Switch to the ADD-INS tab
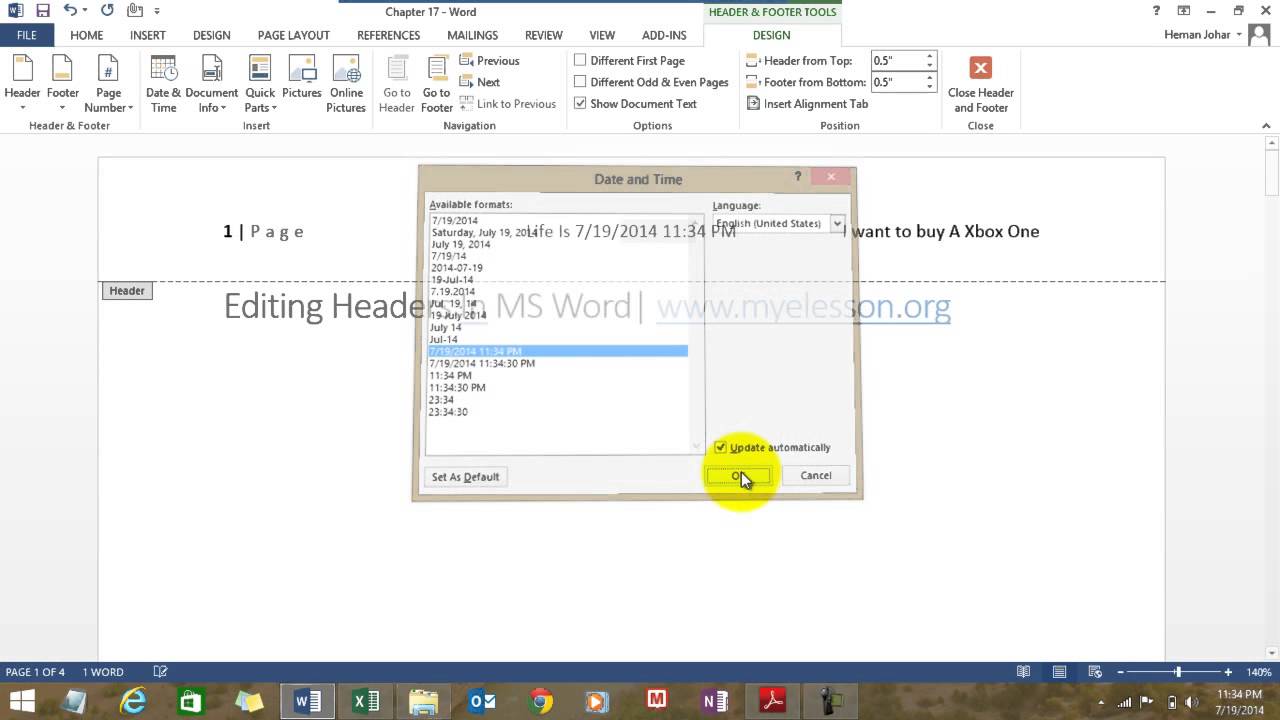1280x720 pixels. [665, 35]
